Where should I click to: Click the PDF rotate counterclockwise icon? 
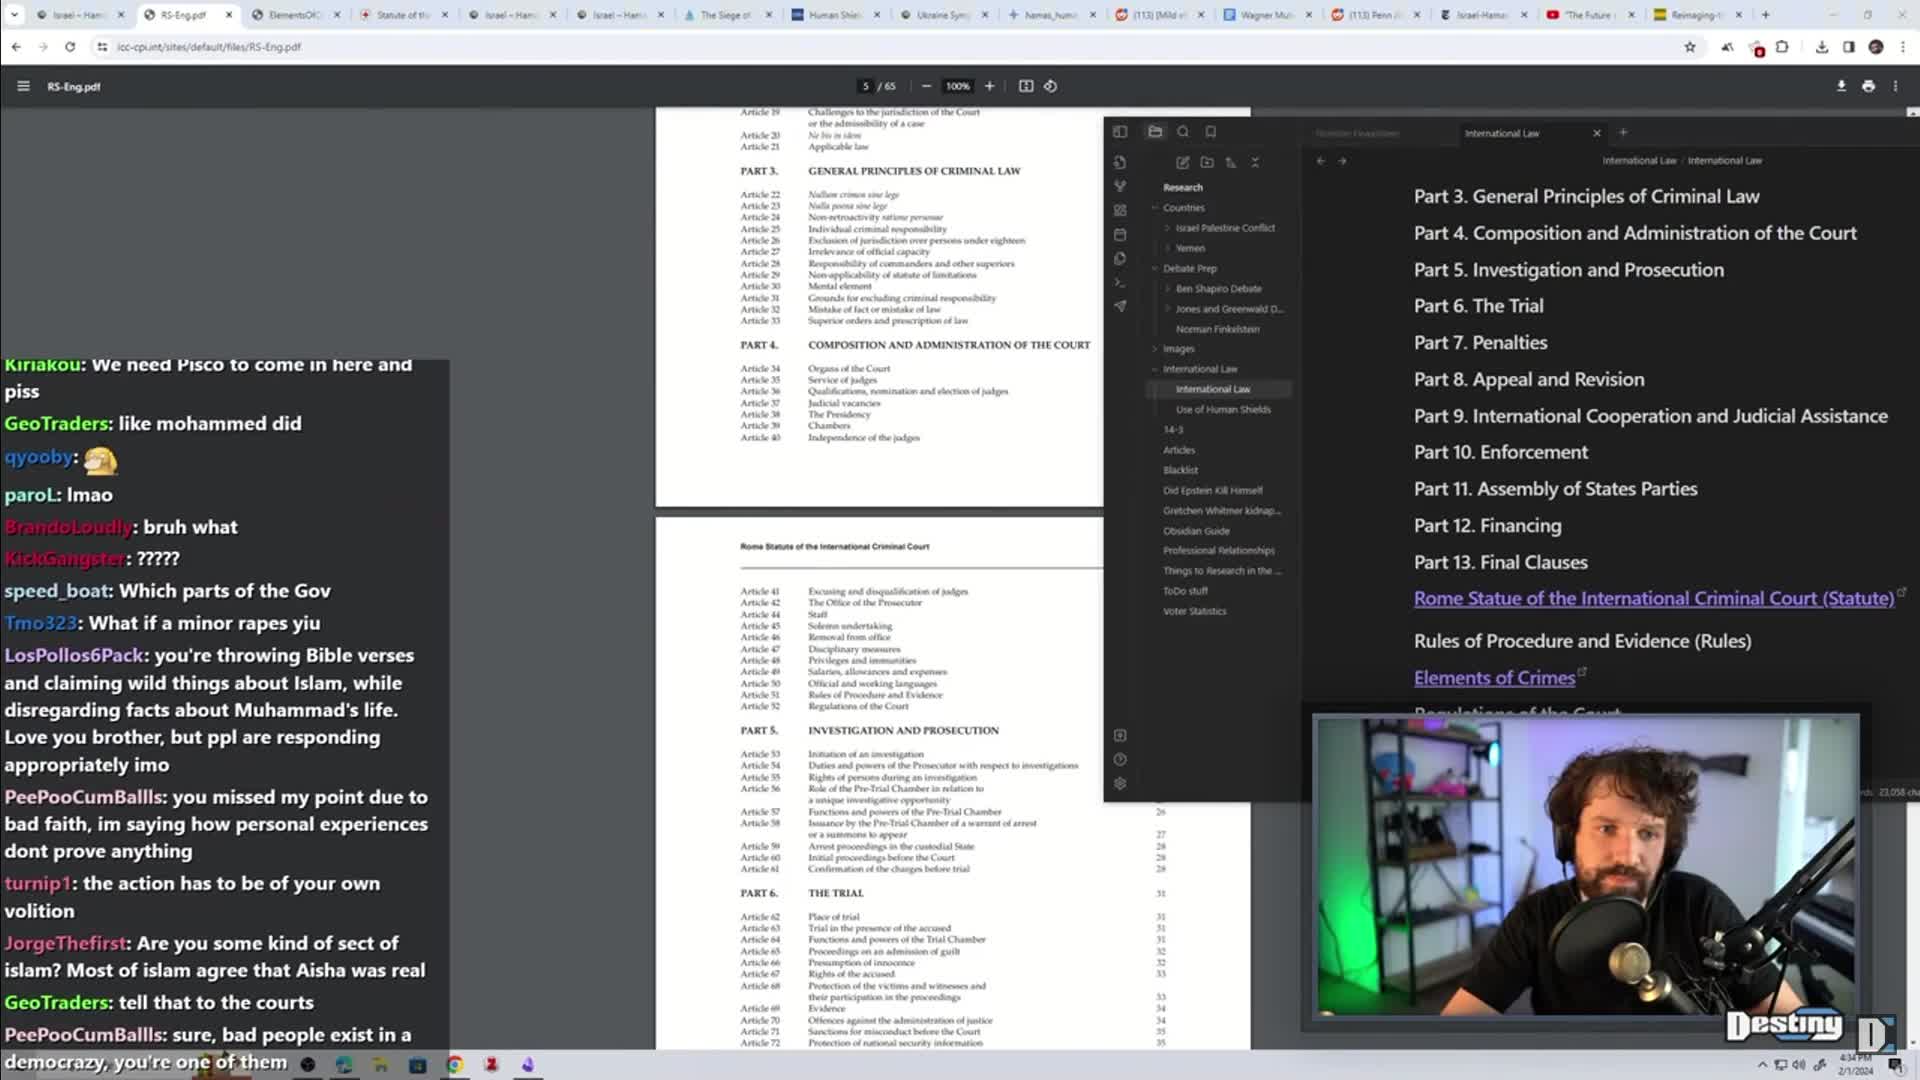pos(1050,86)
